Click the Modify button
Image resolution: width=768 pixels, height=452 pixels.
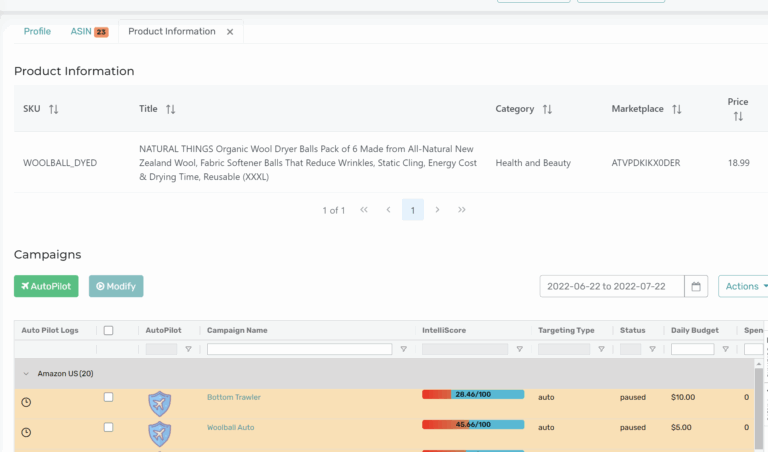pos(116,286)
